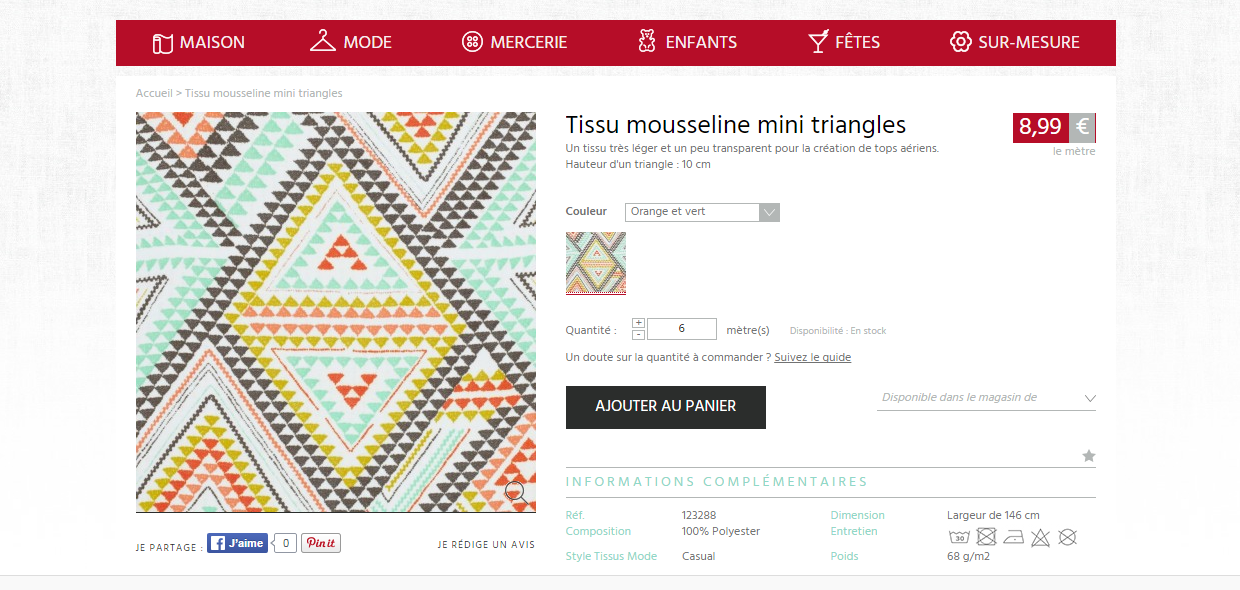
Task: Click the plus stepper to increase quantity
Action: [638, 322]
